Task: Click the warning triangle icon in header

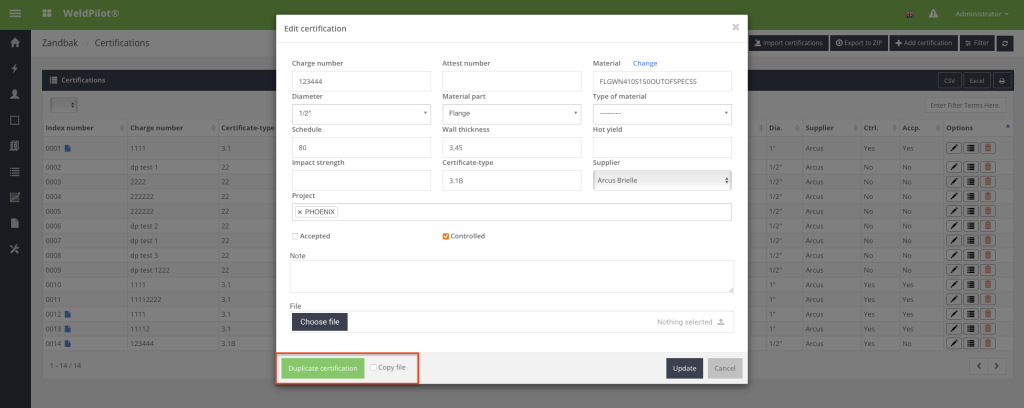Action: pos(933,14)
